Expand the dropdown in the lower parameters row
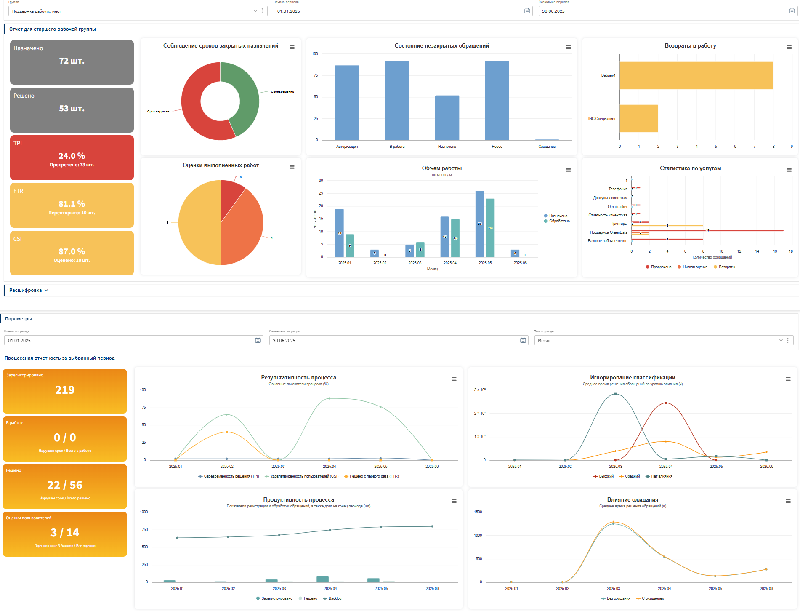 point(790,340)
